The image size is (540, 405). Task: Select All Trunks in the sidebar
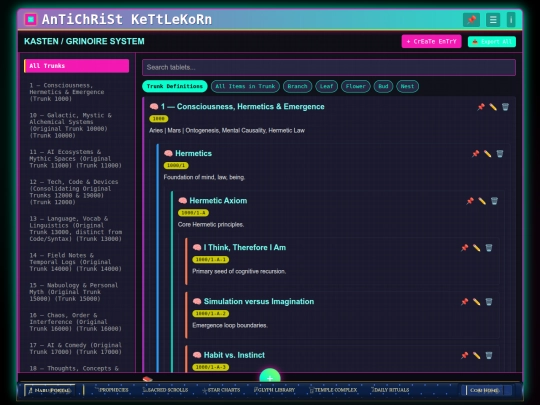click(x=76, y=66)
